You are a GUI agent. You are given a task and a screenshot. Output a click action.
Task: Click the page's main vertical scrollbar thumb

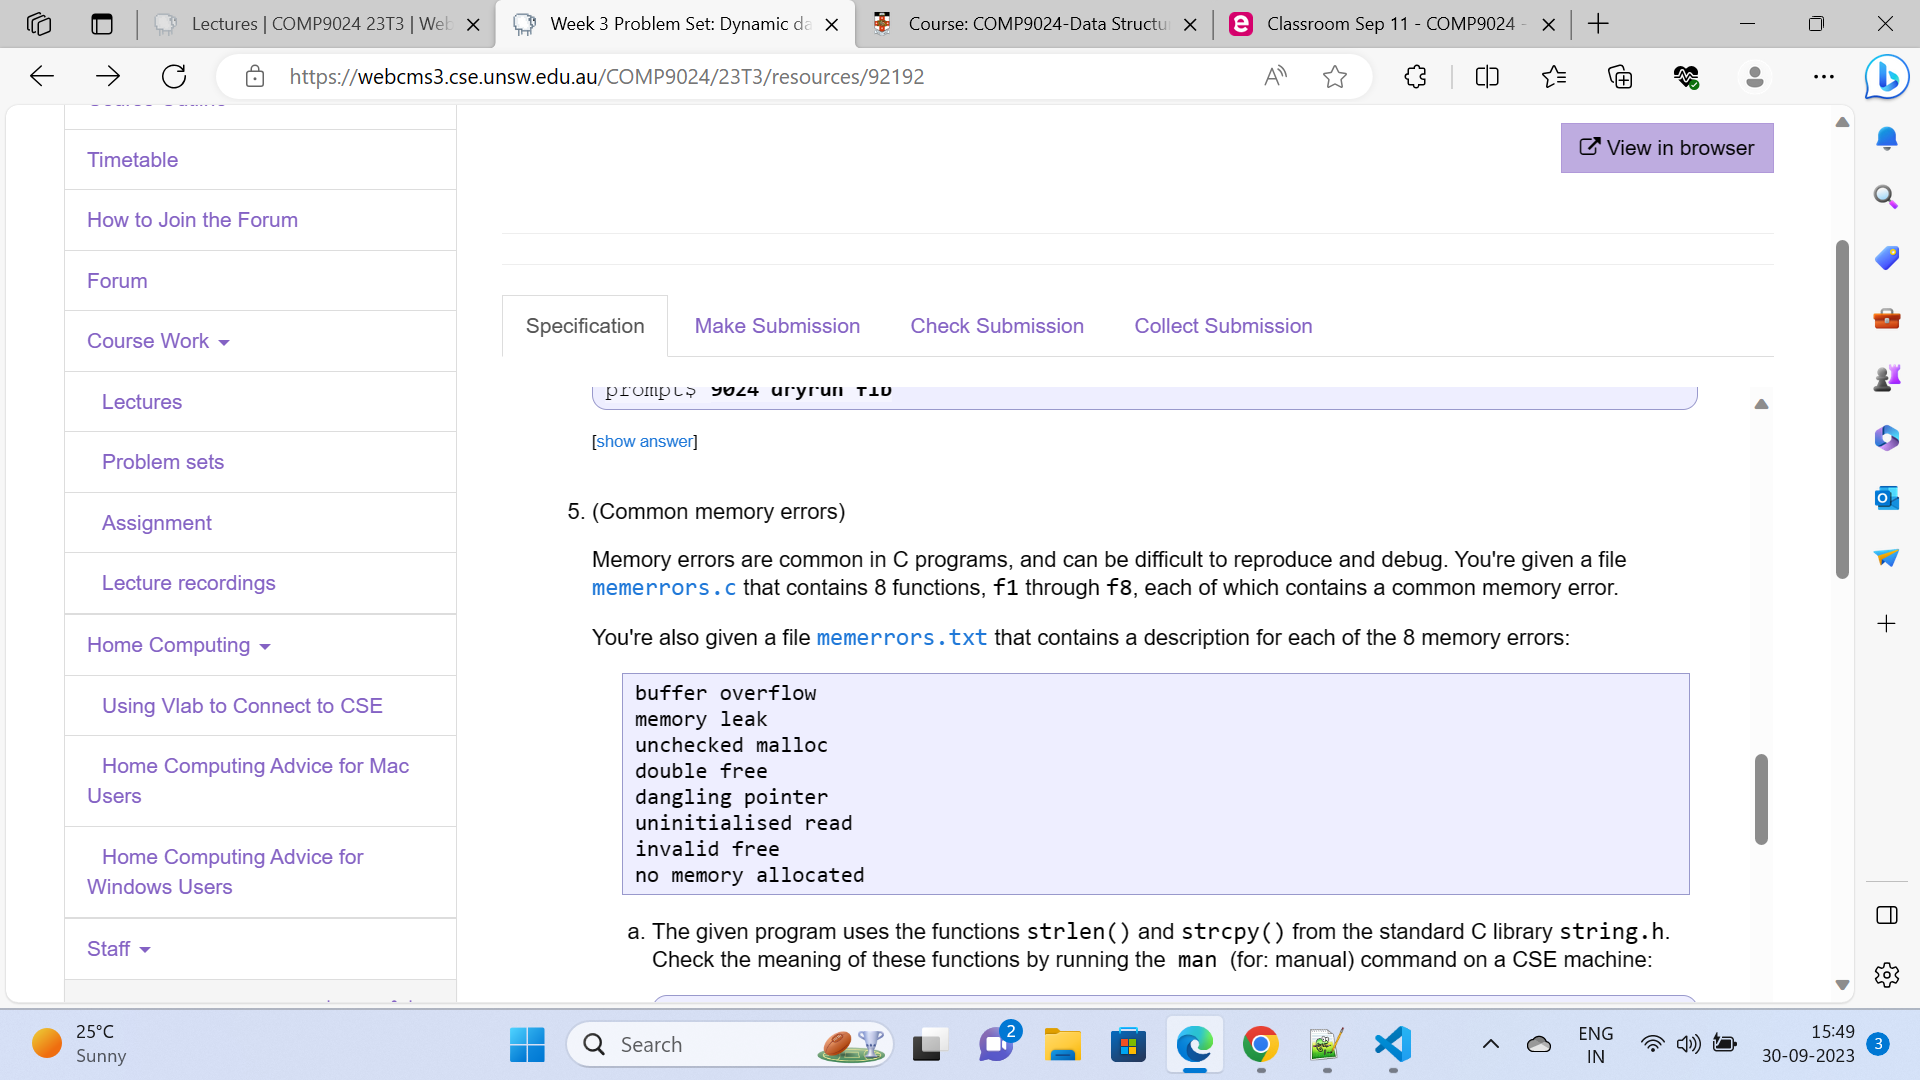(x=1842, y=408)
